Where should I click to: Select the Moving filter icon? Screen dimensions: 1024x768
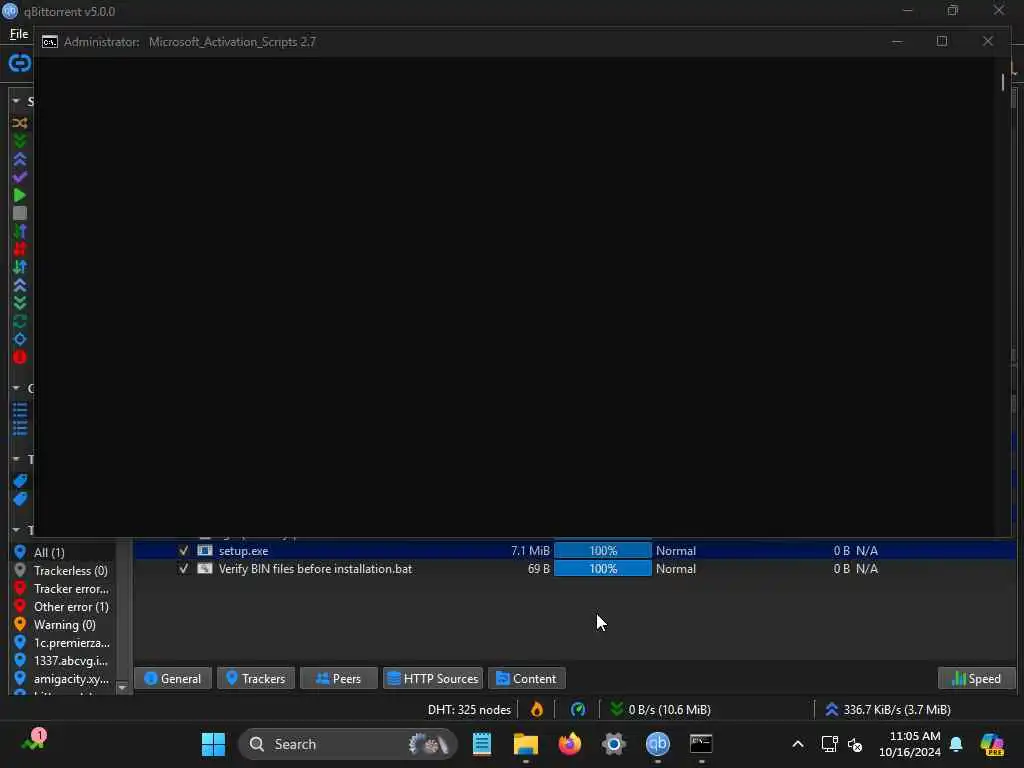tap(20, 339)
